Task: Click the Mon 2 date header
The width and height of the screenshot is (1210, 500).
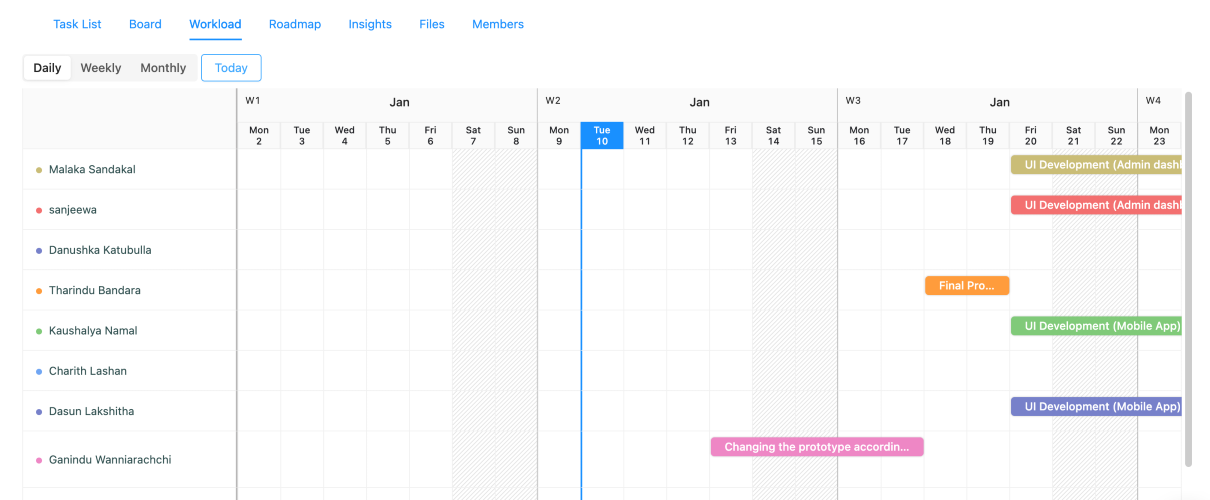Action: click(x=259, y=136)
